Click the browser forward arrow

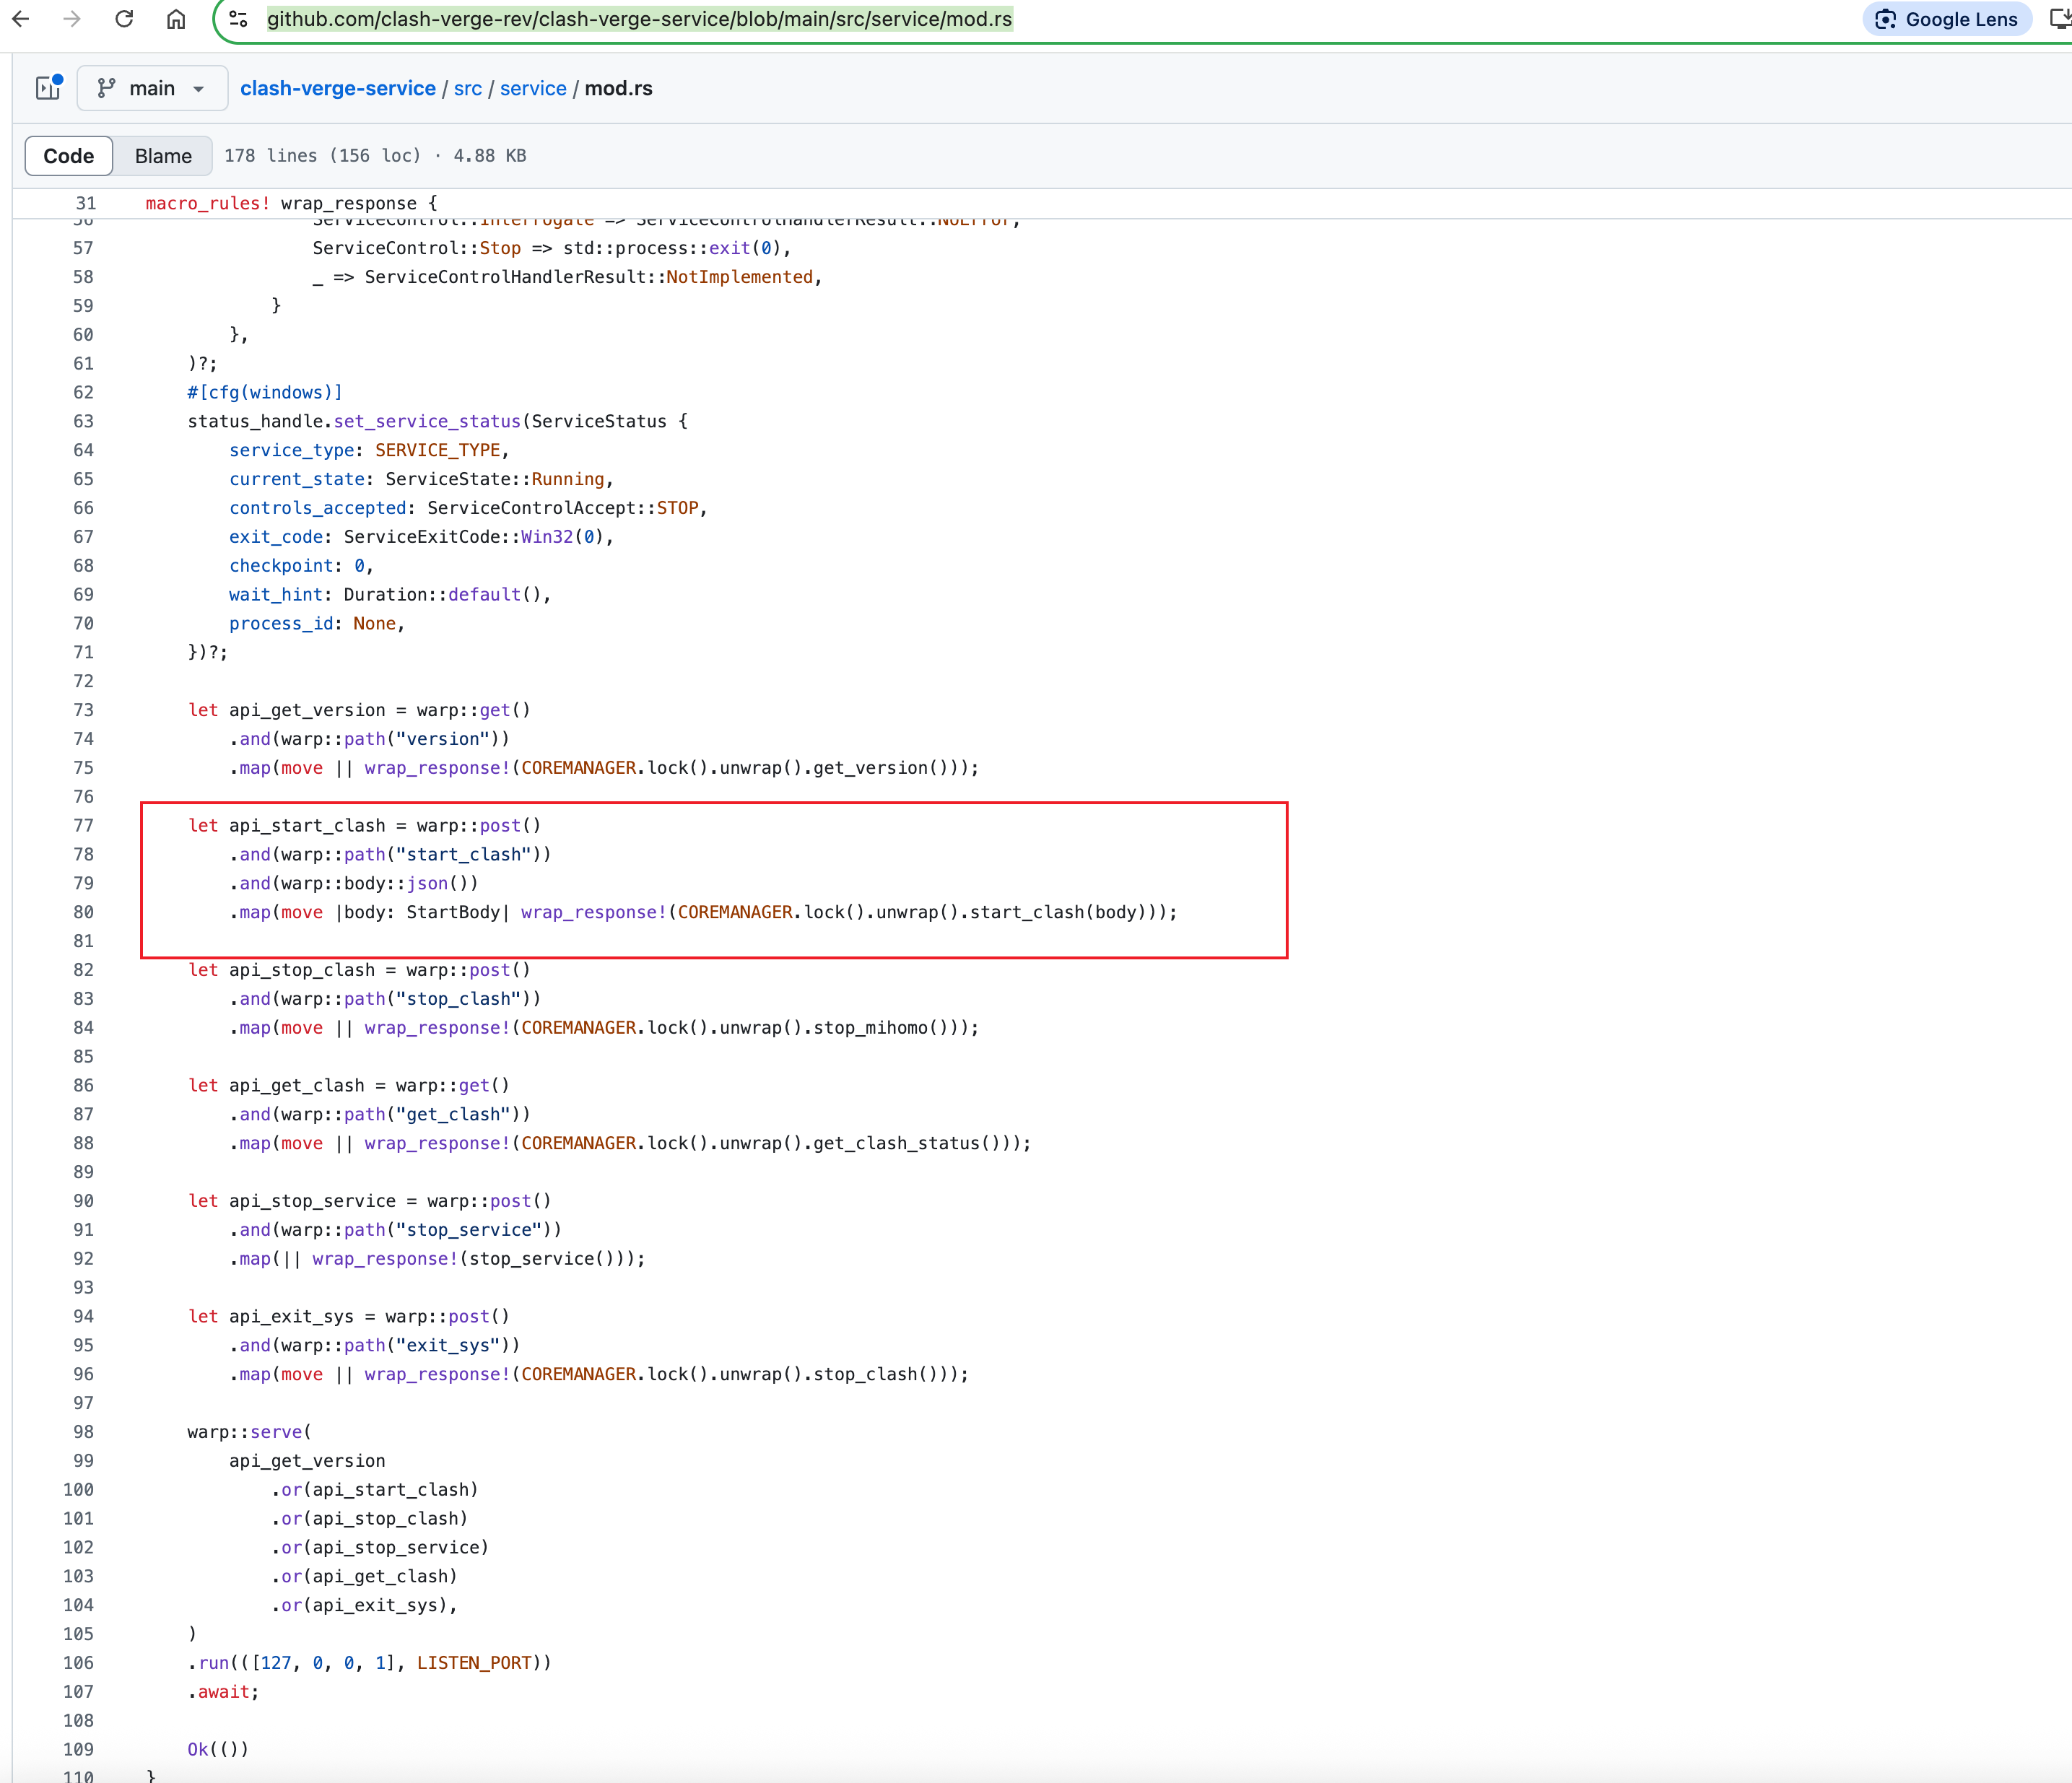[72, 19]
